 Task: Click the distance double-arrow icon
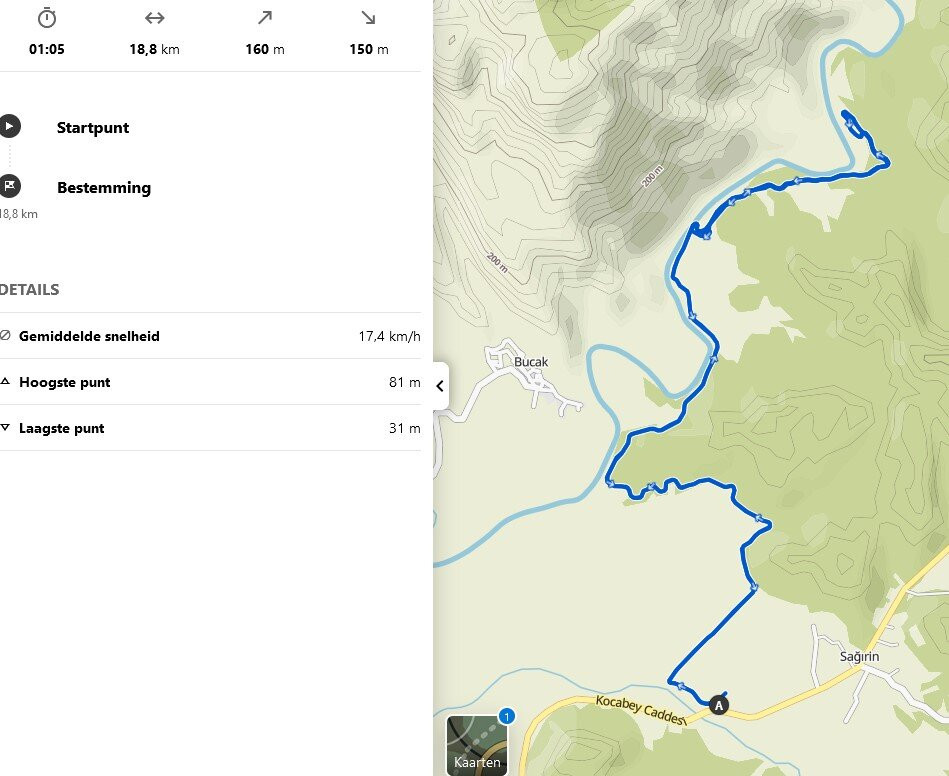(x=154, y=18)
